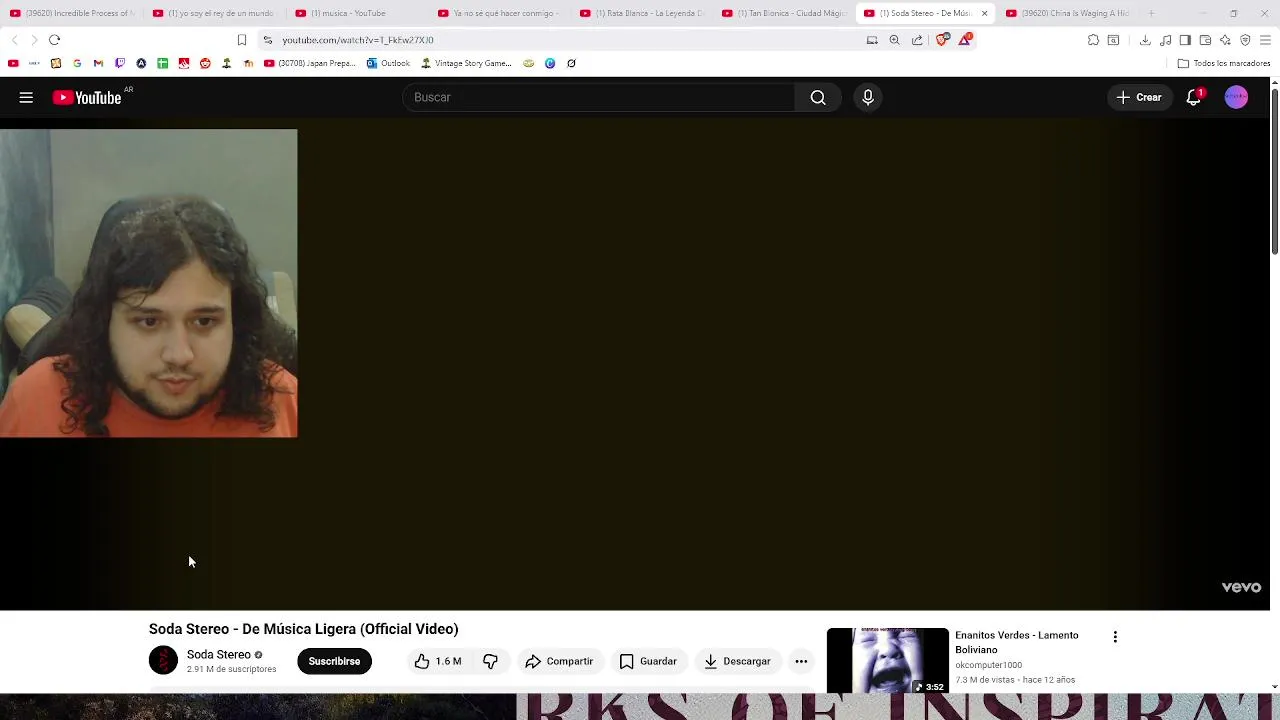Viewport: 1280px width, 720px height.
Task: Open Enanitos Verdes Lamento Boliviano thumbnail
Action: coord(888,660)
